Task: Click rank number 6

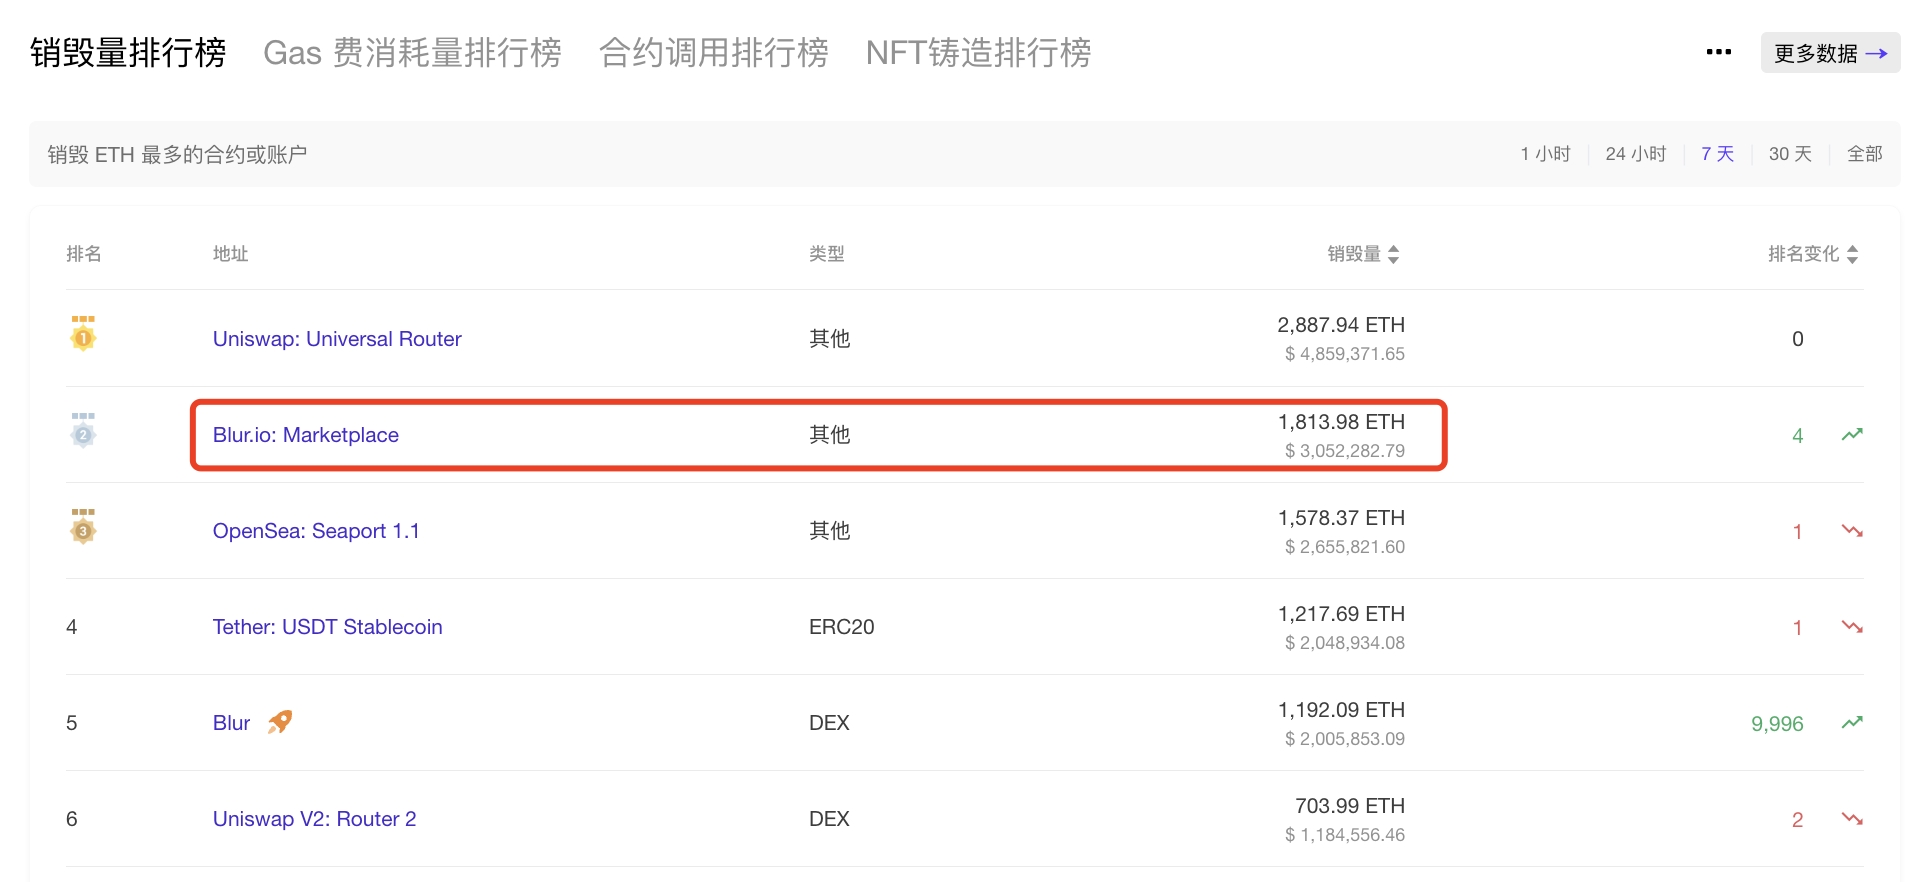Action: point(72,819)
